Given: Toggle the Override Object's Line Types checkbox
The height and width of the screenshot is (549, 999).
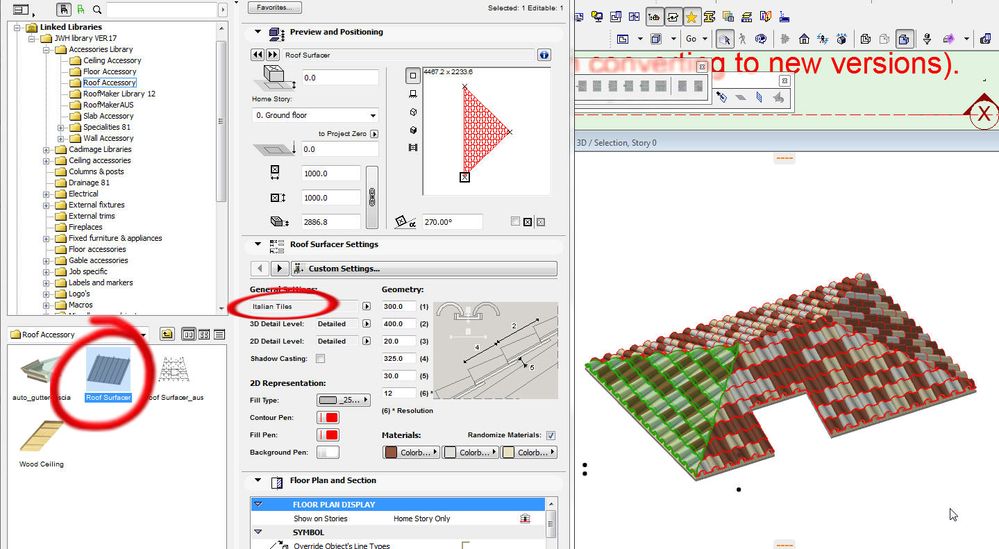Looking at the screenshot, I should coord(466,545).
